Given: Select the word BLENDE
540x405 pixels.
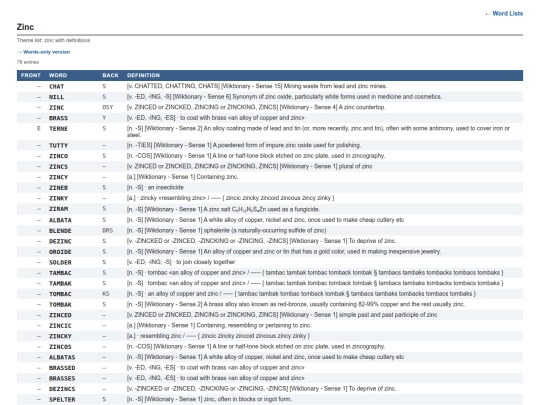Looking at the screenshot, I should click(60, 231).
